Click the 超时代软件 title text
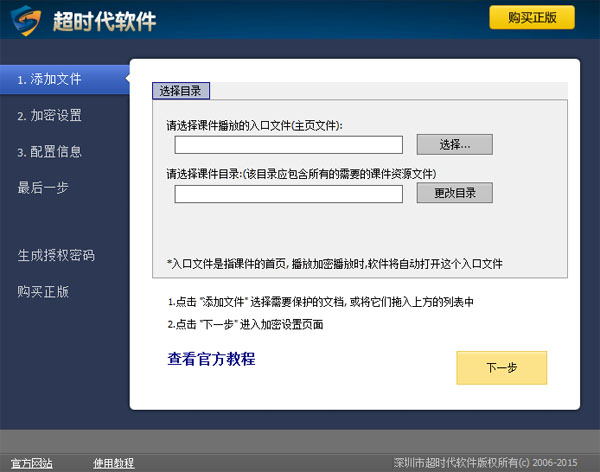600x472 pixels. point(104,21)
